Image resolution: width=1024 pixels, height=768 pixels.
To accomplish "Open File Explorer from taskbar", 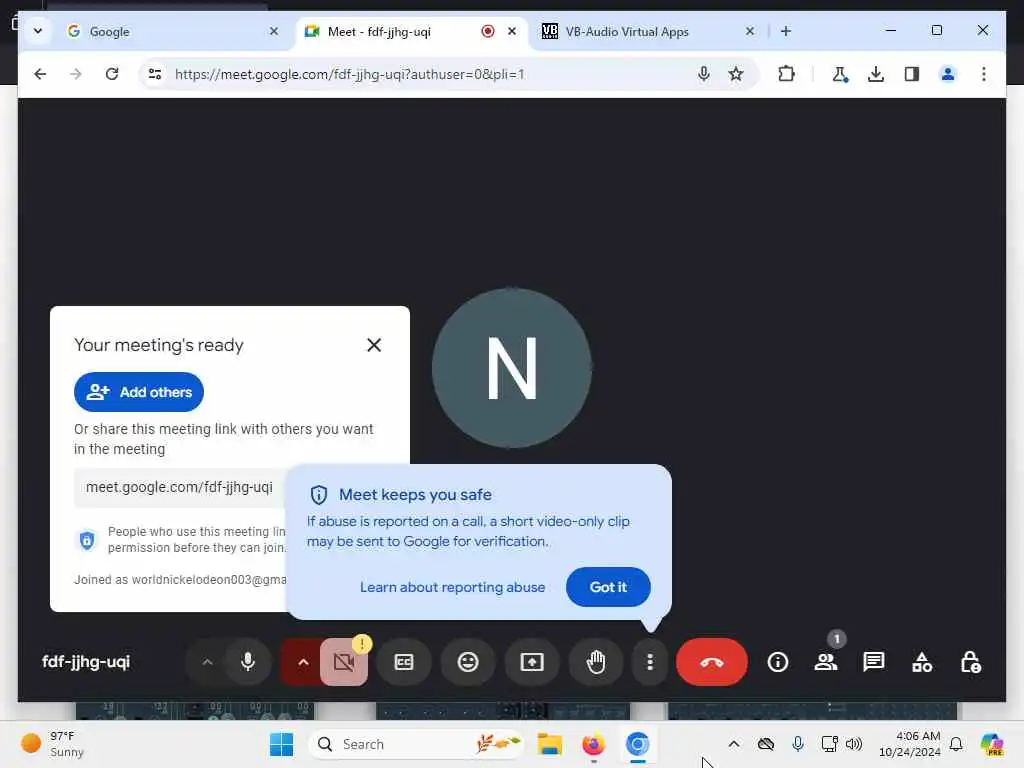I will 549,744.
